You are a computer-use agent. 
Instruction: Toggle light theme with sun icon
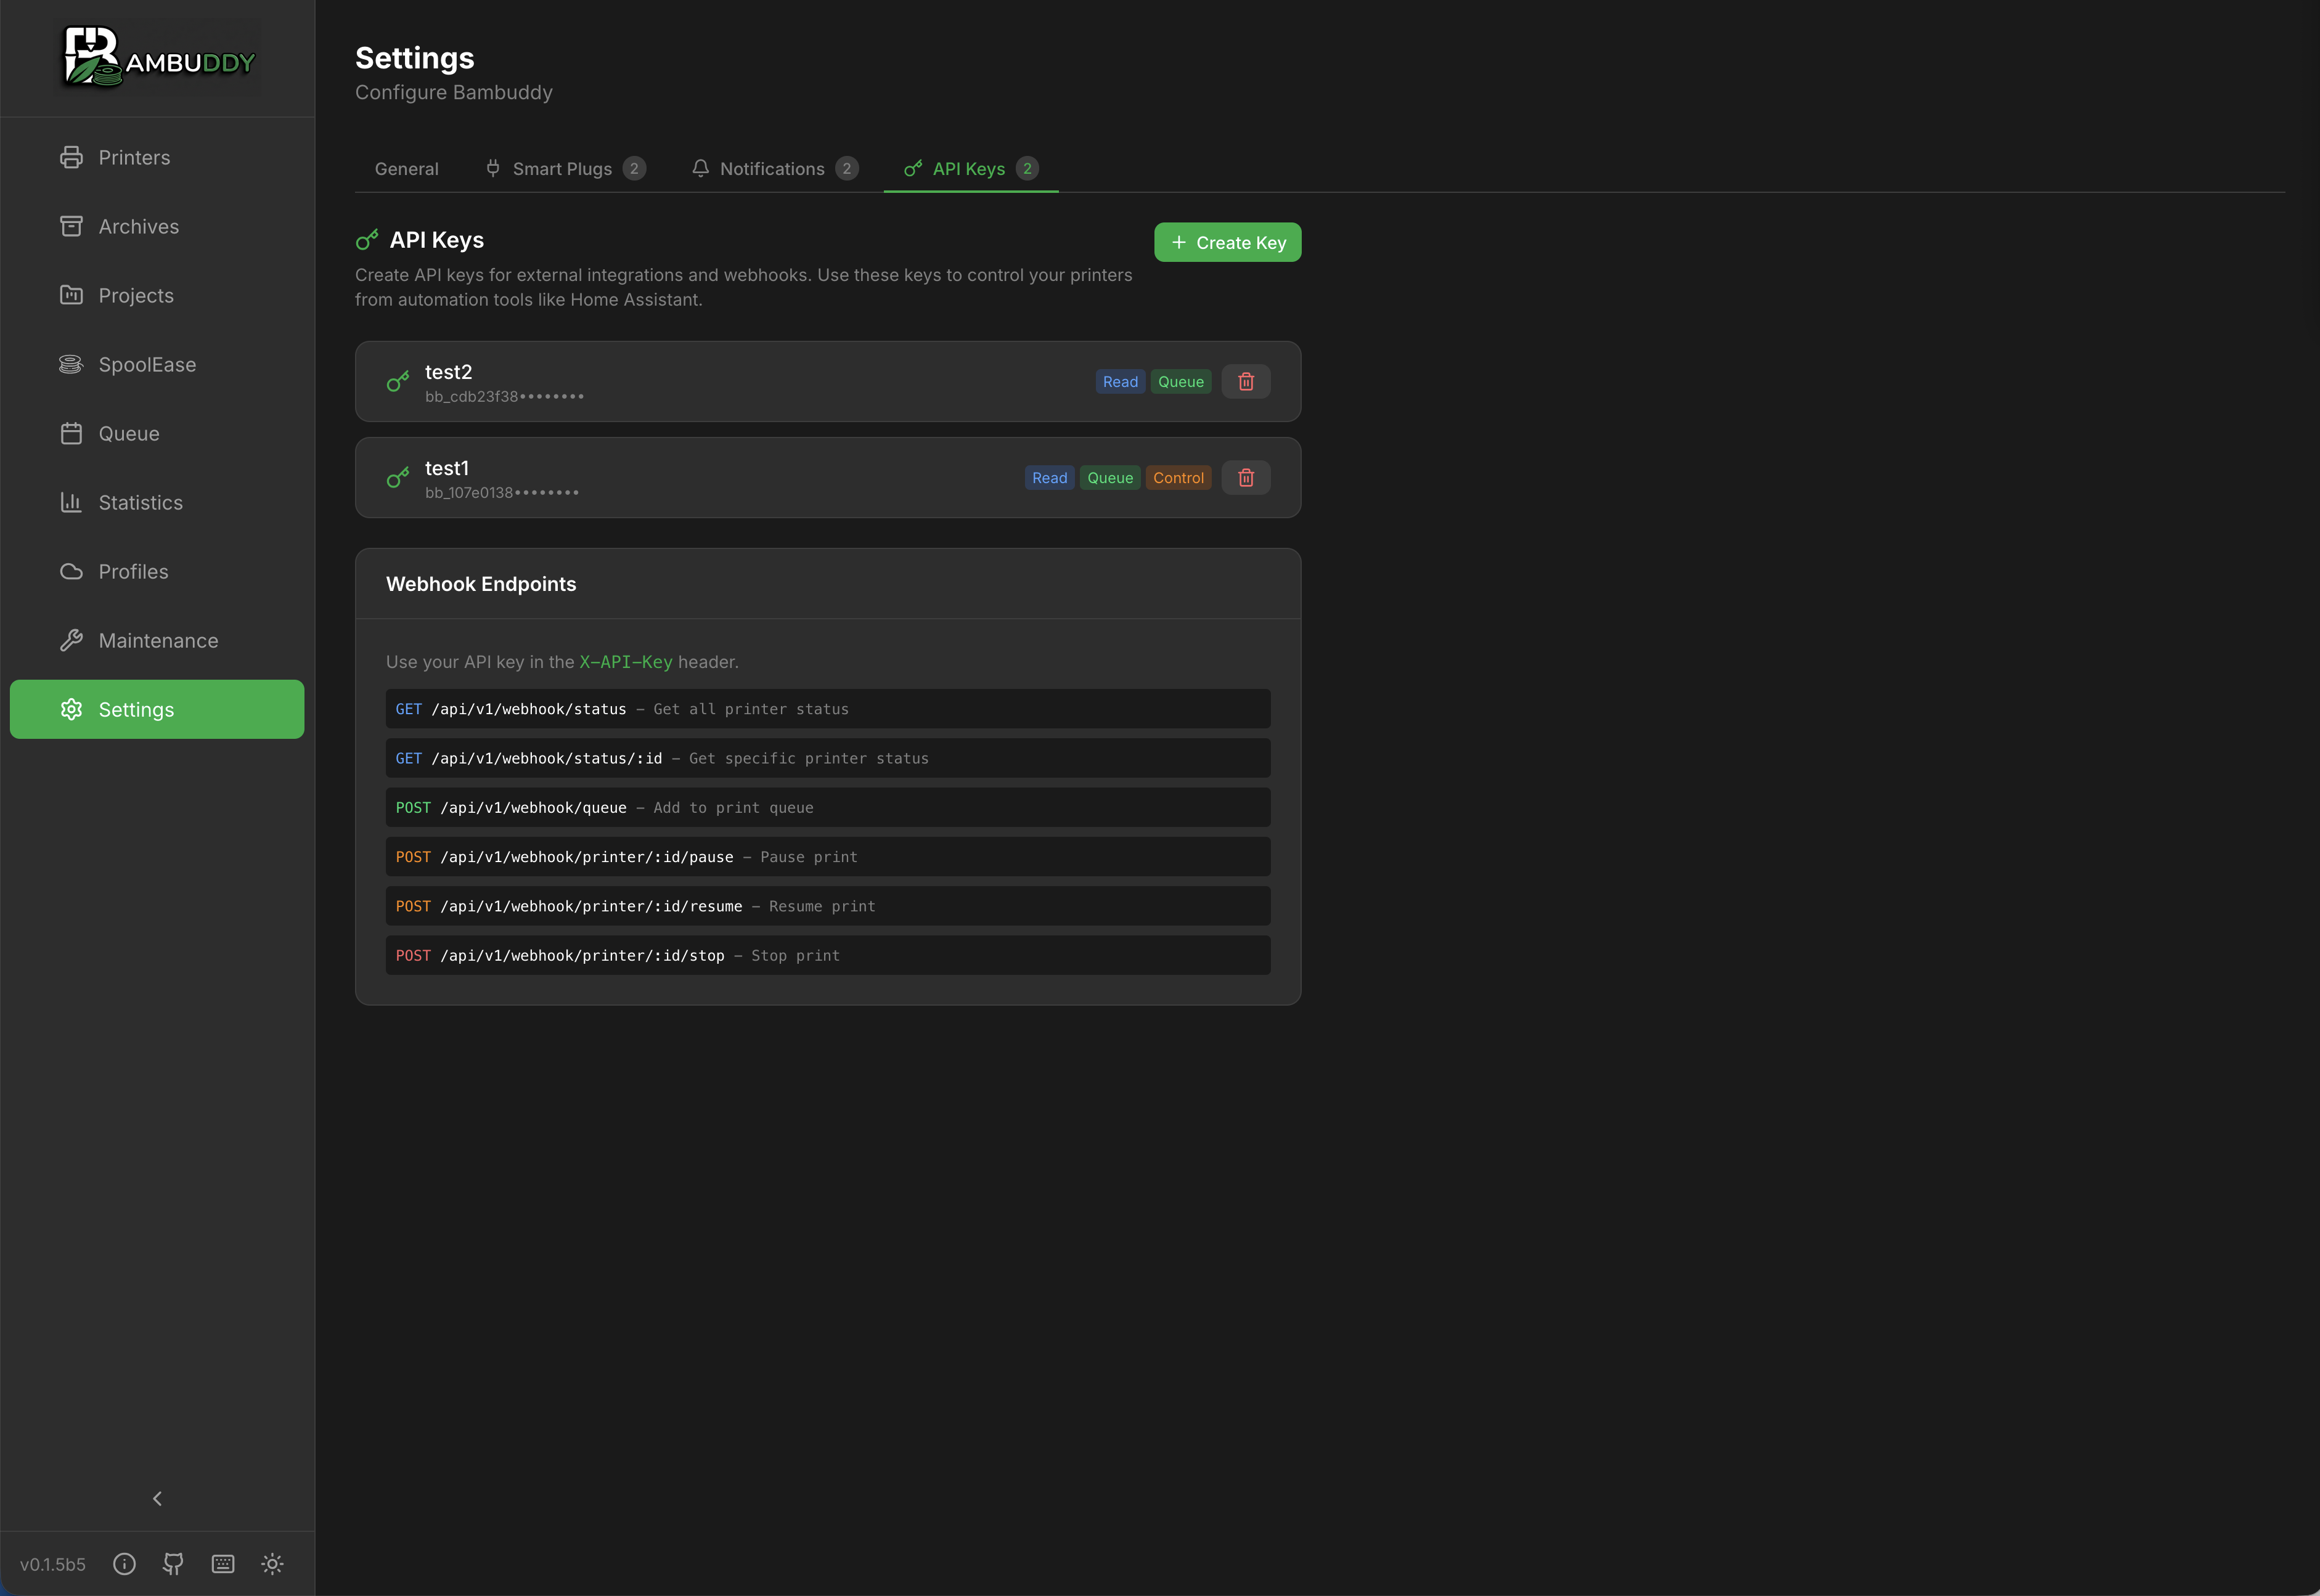pyautogui.click(x=272, y=1563)
